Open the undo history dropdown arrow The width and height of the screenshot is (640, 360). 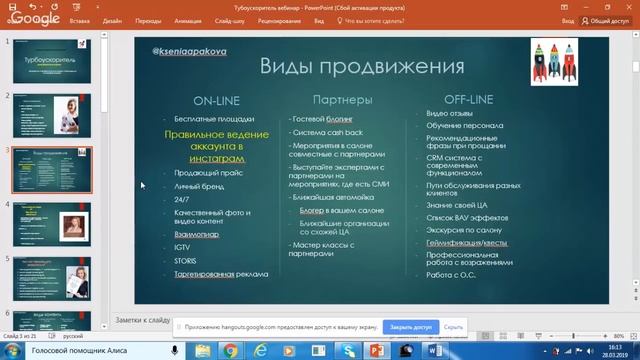coord(41,7)
